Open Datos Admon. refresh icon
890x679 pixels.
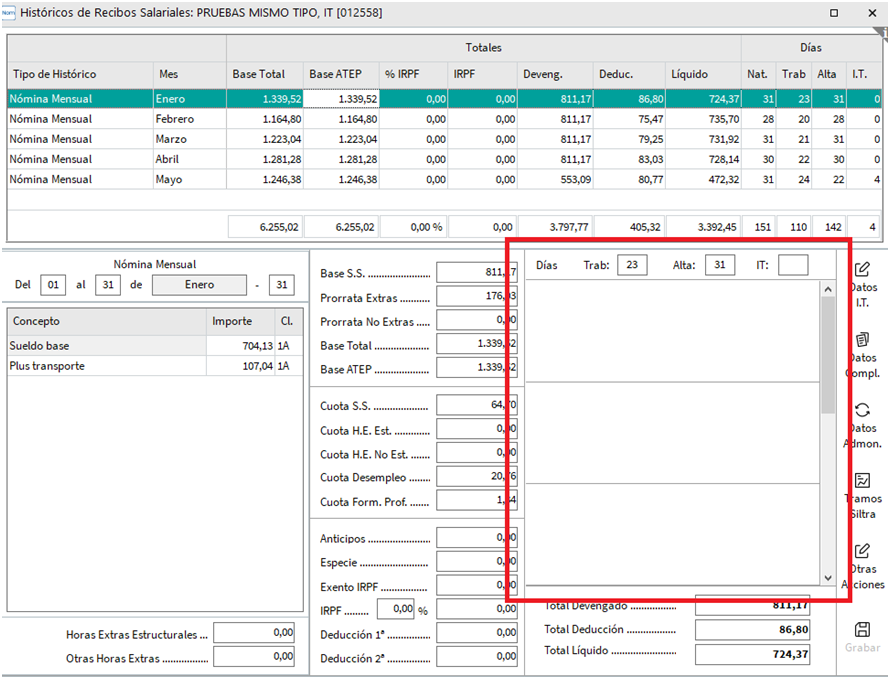862,410
